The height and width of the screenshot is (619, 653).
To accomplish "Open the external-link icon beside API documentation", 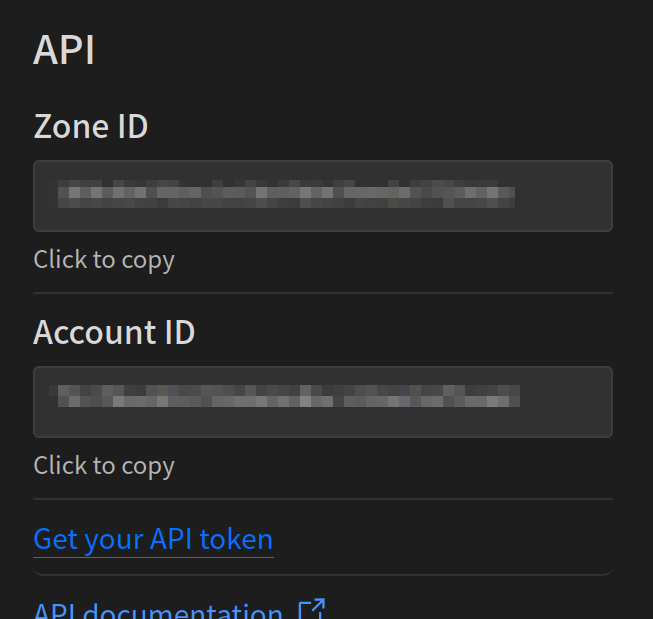I will [312, 609].
